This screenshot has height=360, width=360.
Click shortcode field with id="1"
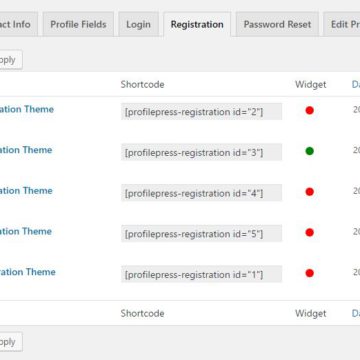(x=201, y=274)
